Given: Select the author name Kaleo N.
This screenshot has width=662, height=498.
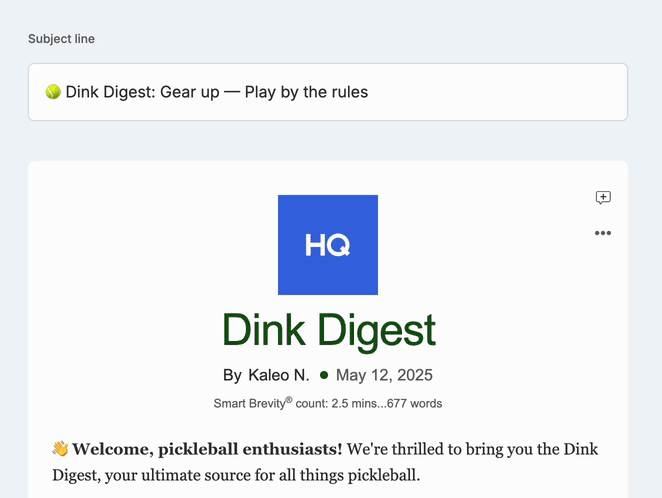Looking at the screenshot, I should (278, 375).
